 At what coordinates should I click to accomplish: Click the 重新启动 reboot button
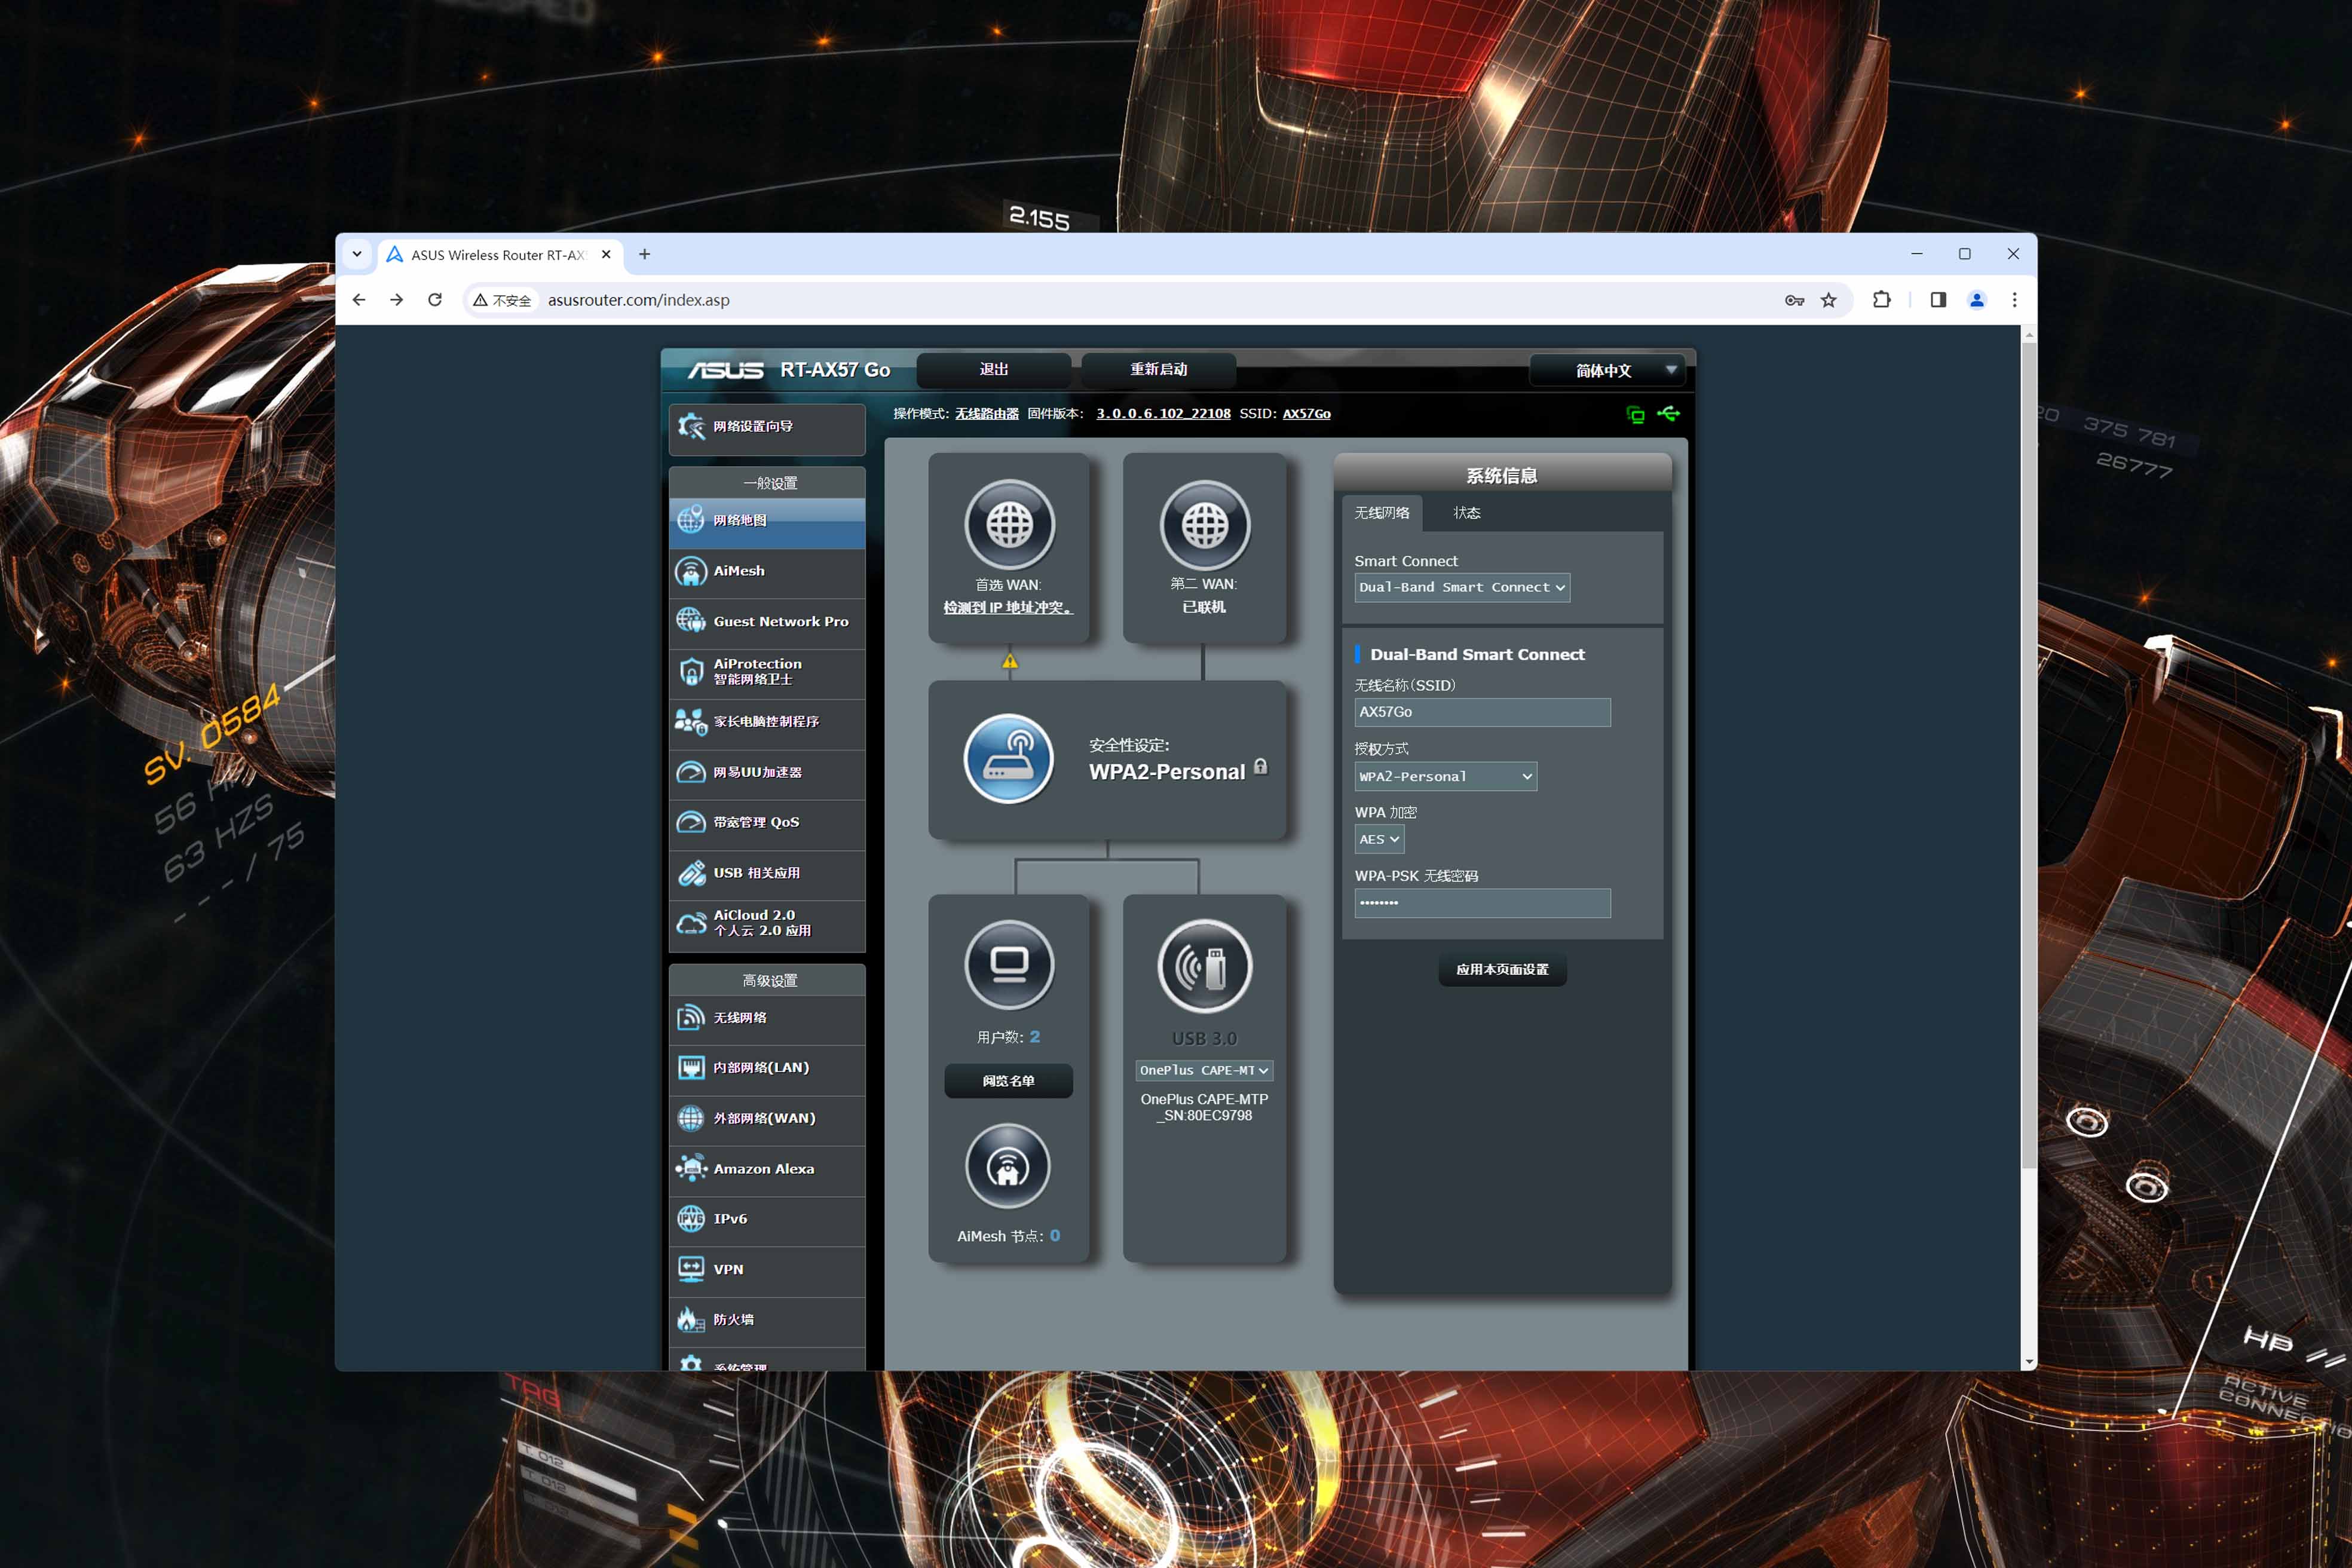click(1158, 370)
